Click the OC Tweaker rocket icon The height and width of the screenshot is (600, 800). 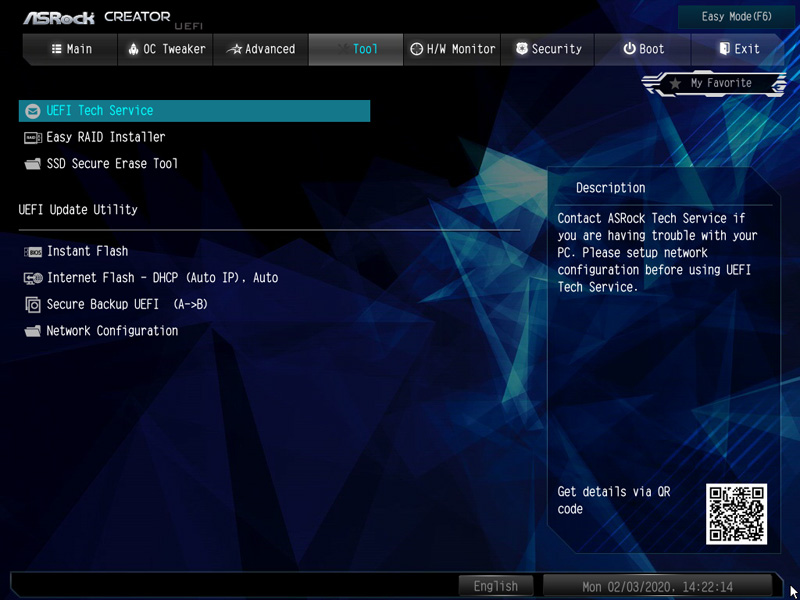pyautogui.click(x=134, y=49)
